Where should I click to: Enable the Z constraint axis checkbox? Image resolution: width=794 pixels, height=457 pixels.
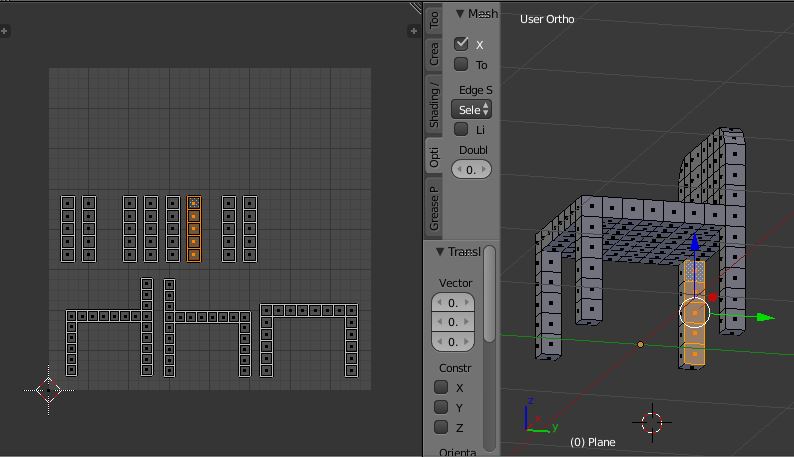click(x=441, y=427)
